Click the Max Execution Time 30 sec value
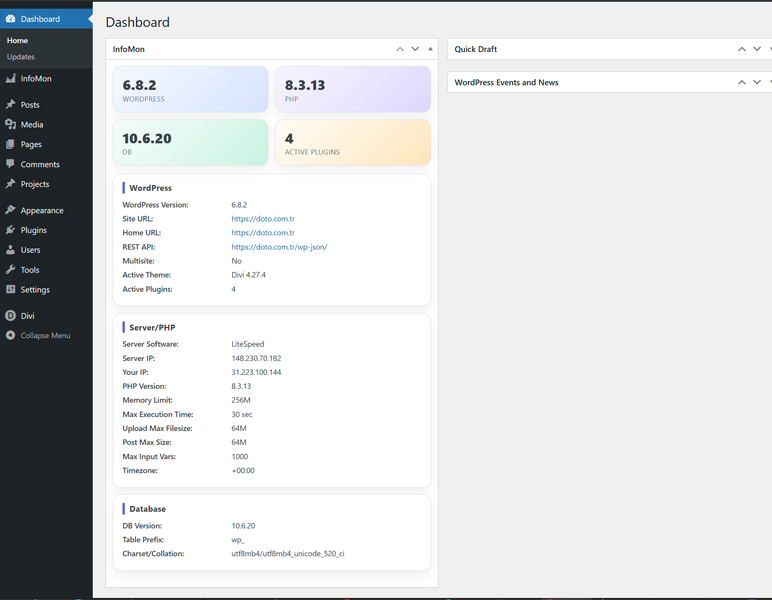 coord(242,414)
